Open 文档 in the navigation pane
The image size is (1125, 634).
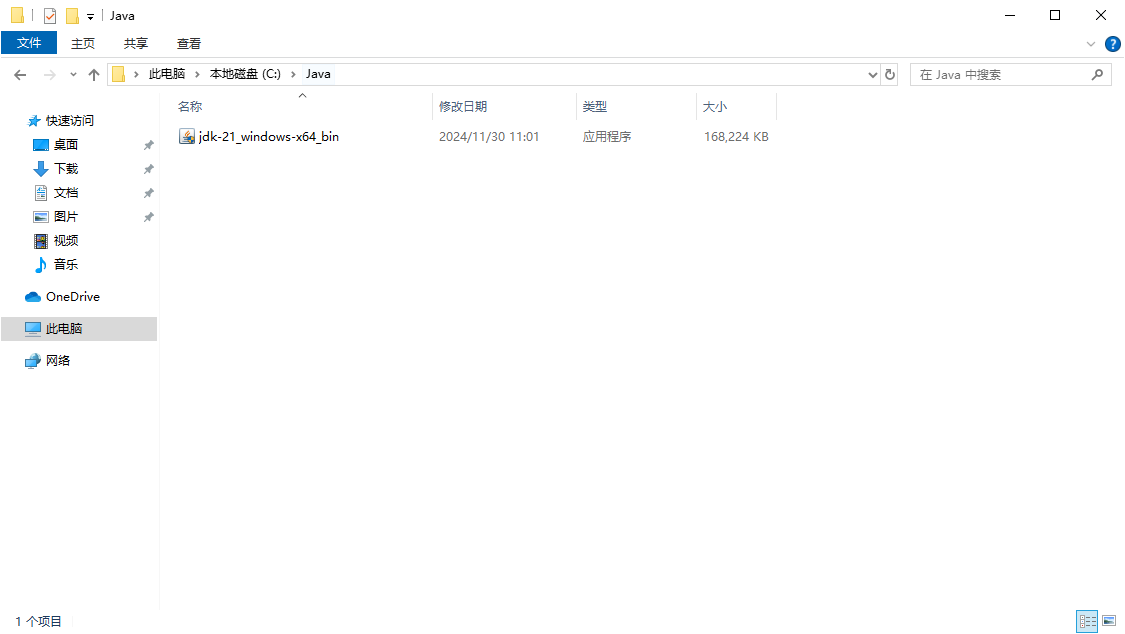pos(66,192)
